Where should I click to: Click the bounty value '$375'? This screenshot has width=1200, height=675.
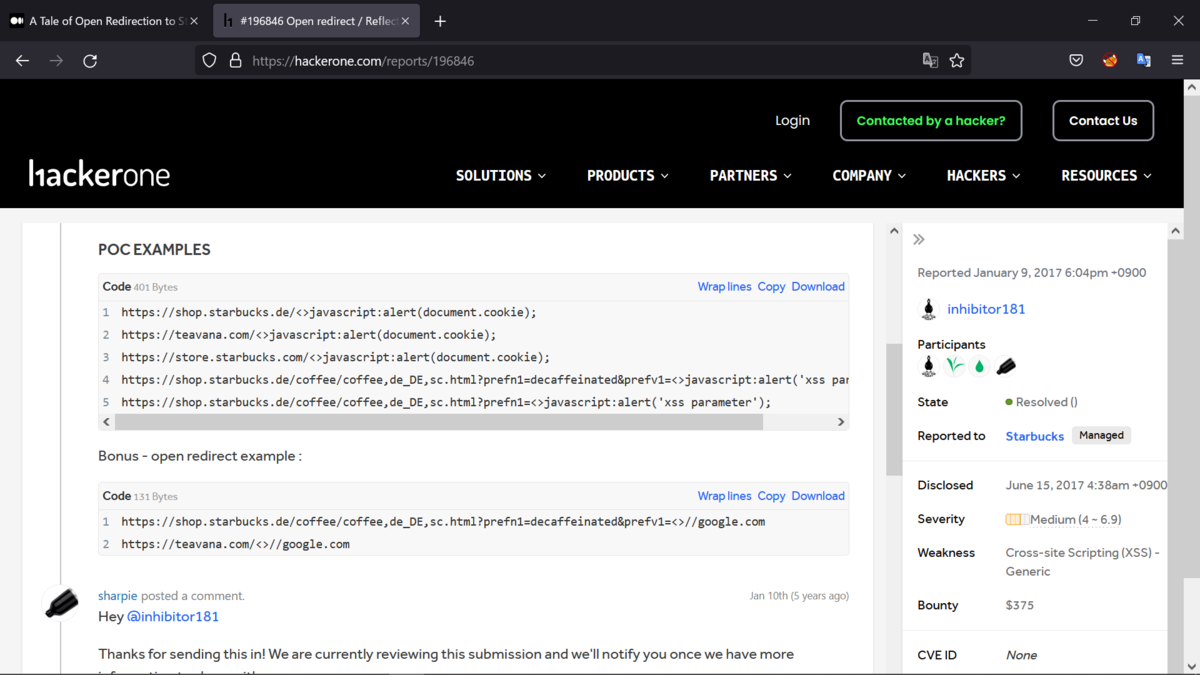coord(1020,605)
